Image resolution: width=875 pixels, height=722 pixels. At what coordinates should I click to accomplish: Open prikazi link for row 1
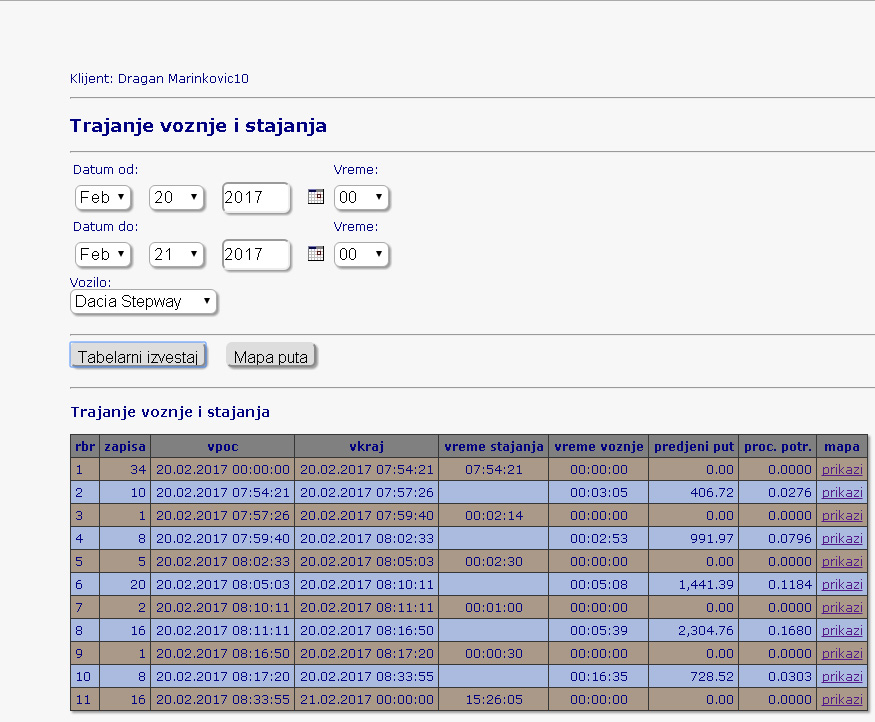[842, 470]
